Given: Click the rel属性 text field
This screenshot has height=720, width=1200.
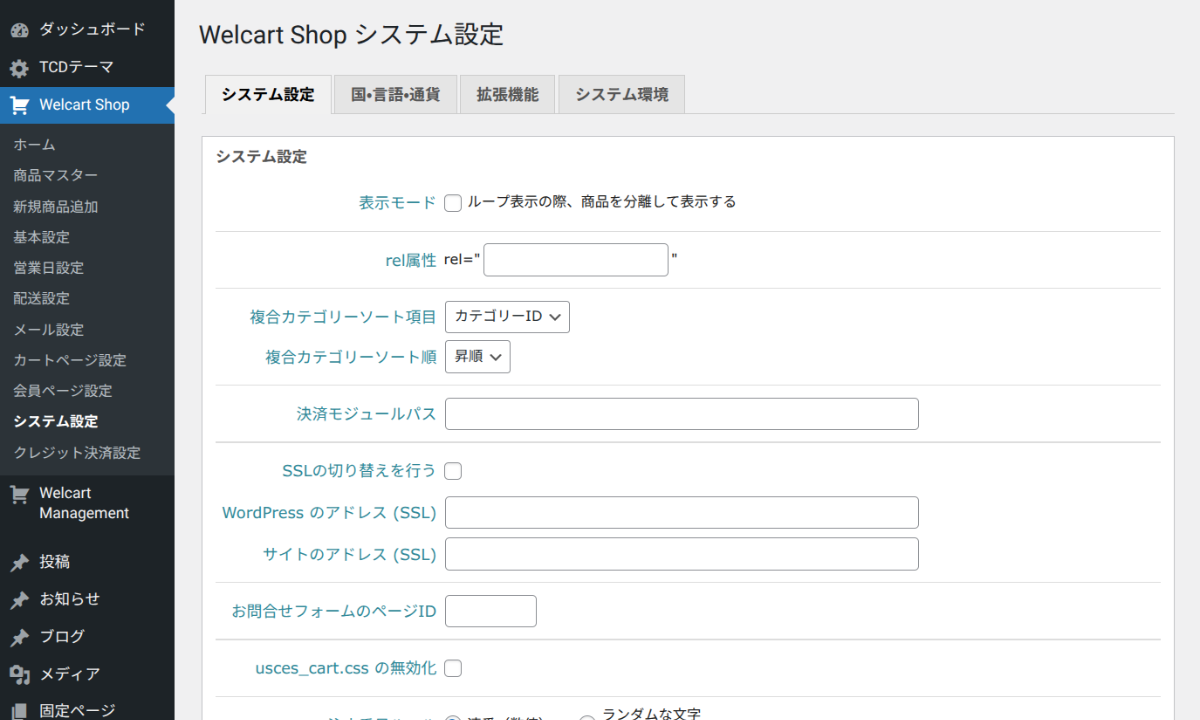Looking at the screenshot, I should pos(575,260).
